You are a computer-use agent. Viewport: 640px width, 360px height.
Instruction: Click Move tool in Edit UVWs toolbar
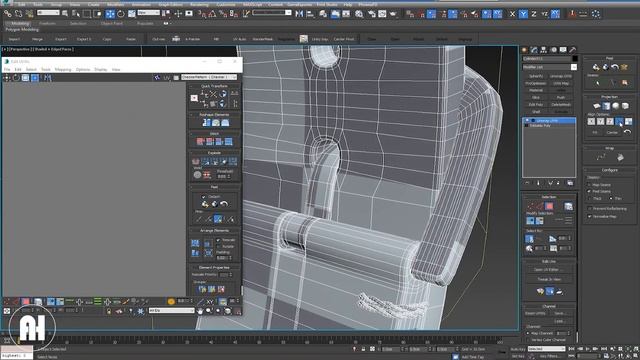coord(7,78)
